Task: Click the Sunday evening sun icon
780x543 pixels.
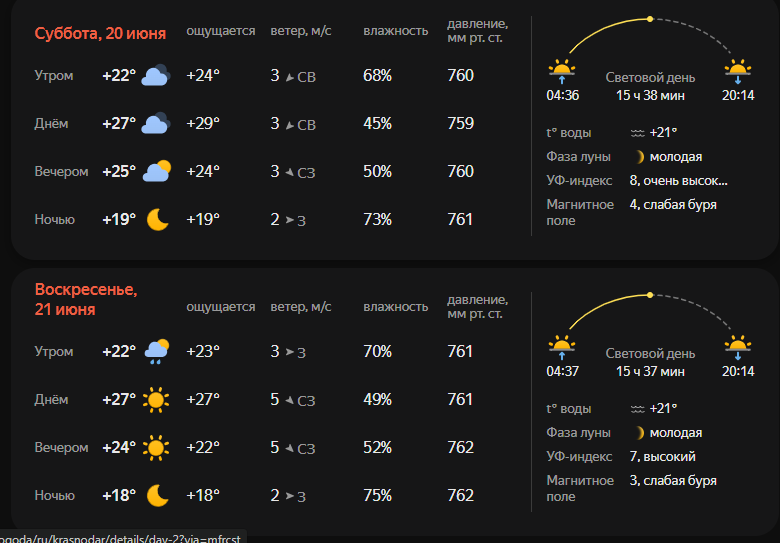Action: pos(156,448)
